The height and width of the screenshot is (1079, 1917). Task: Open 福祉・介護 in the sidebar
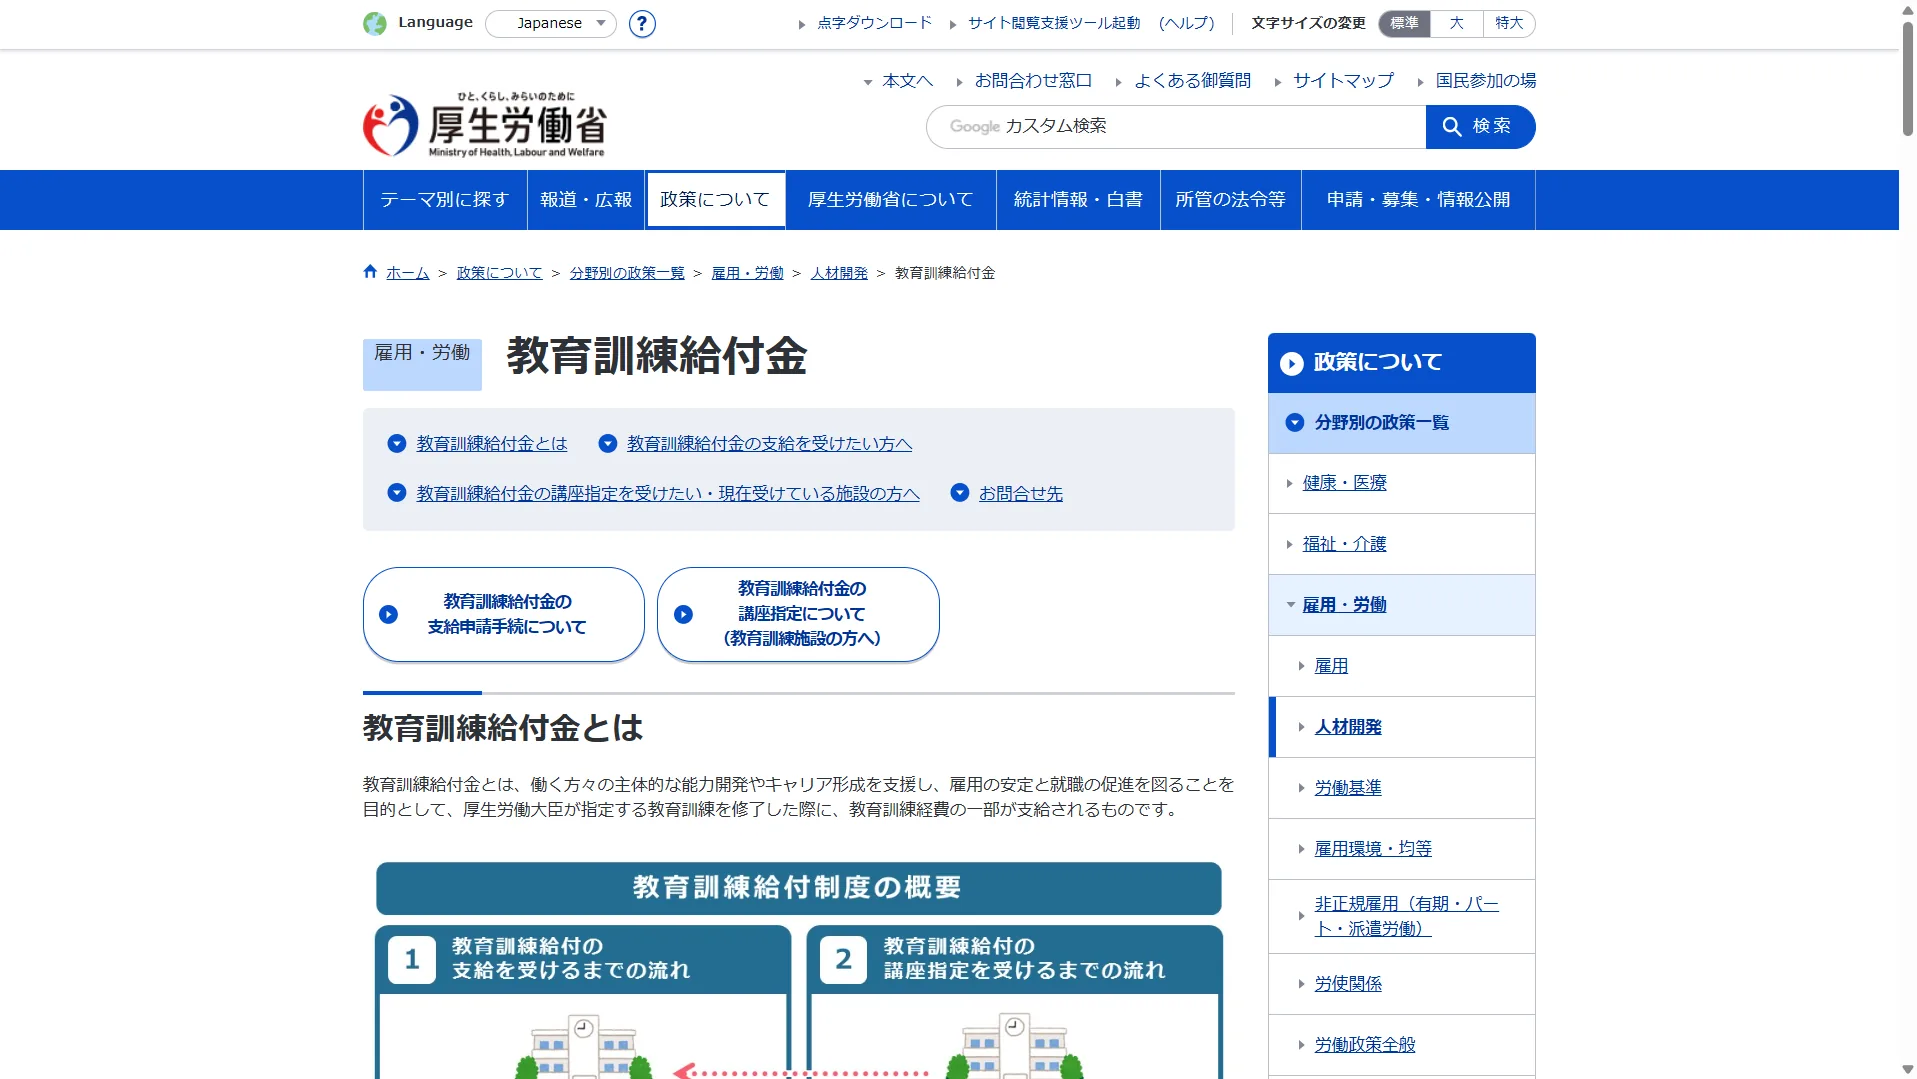(x=1345, y=544)
